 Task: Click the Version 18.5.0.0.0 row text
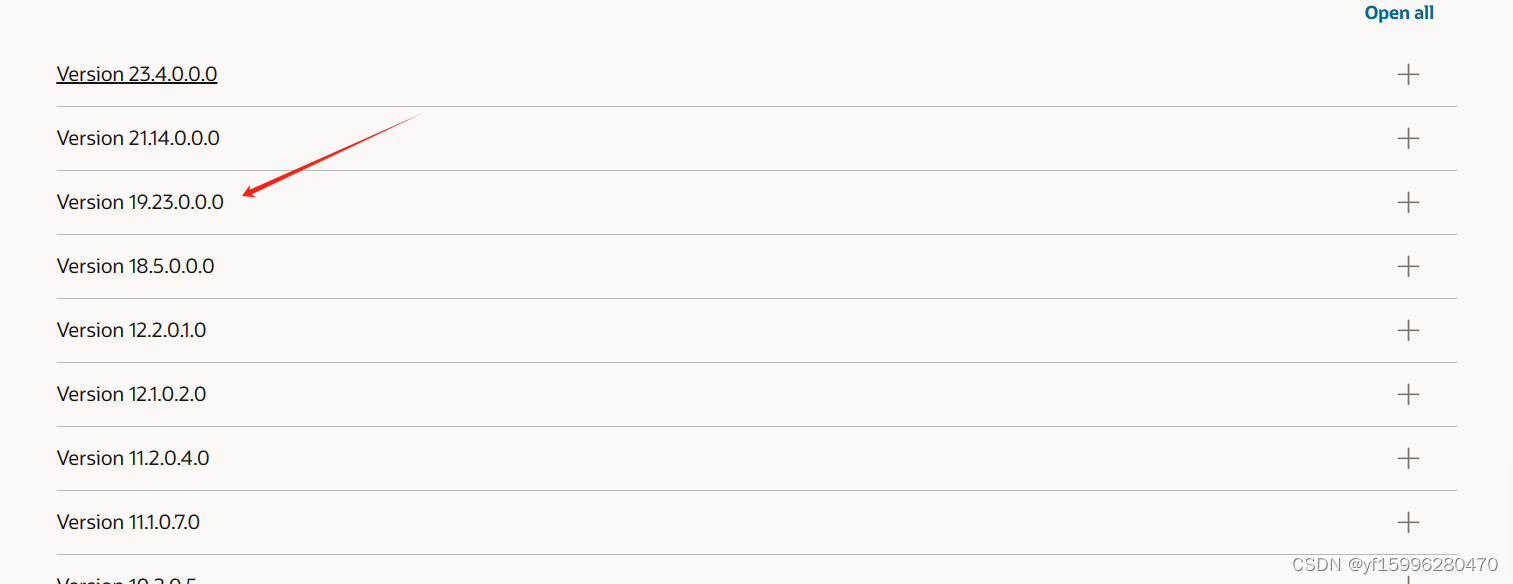(136, 266)
